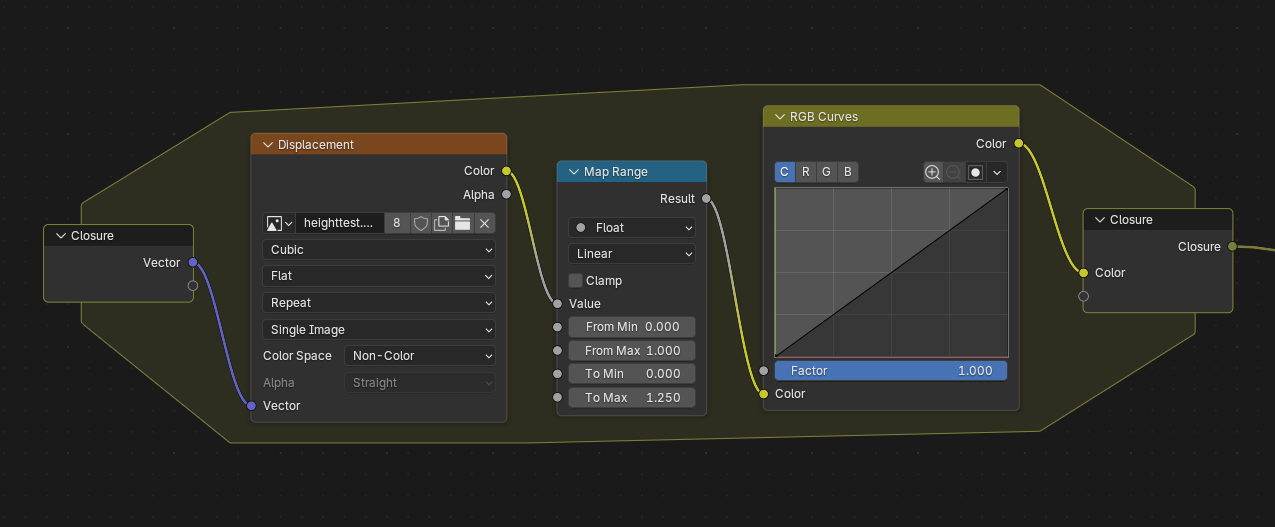The width and height of the screenshot is (1275, 527).
Task: Open curve clipping options dot icon
Action: tap(975, 172)
